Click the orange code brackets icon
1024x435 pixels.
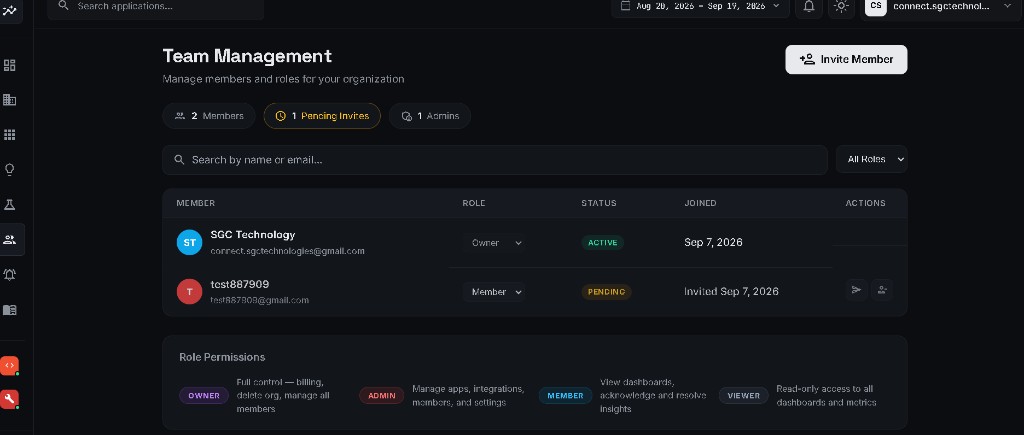click(x=9, y=366)
